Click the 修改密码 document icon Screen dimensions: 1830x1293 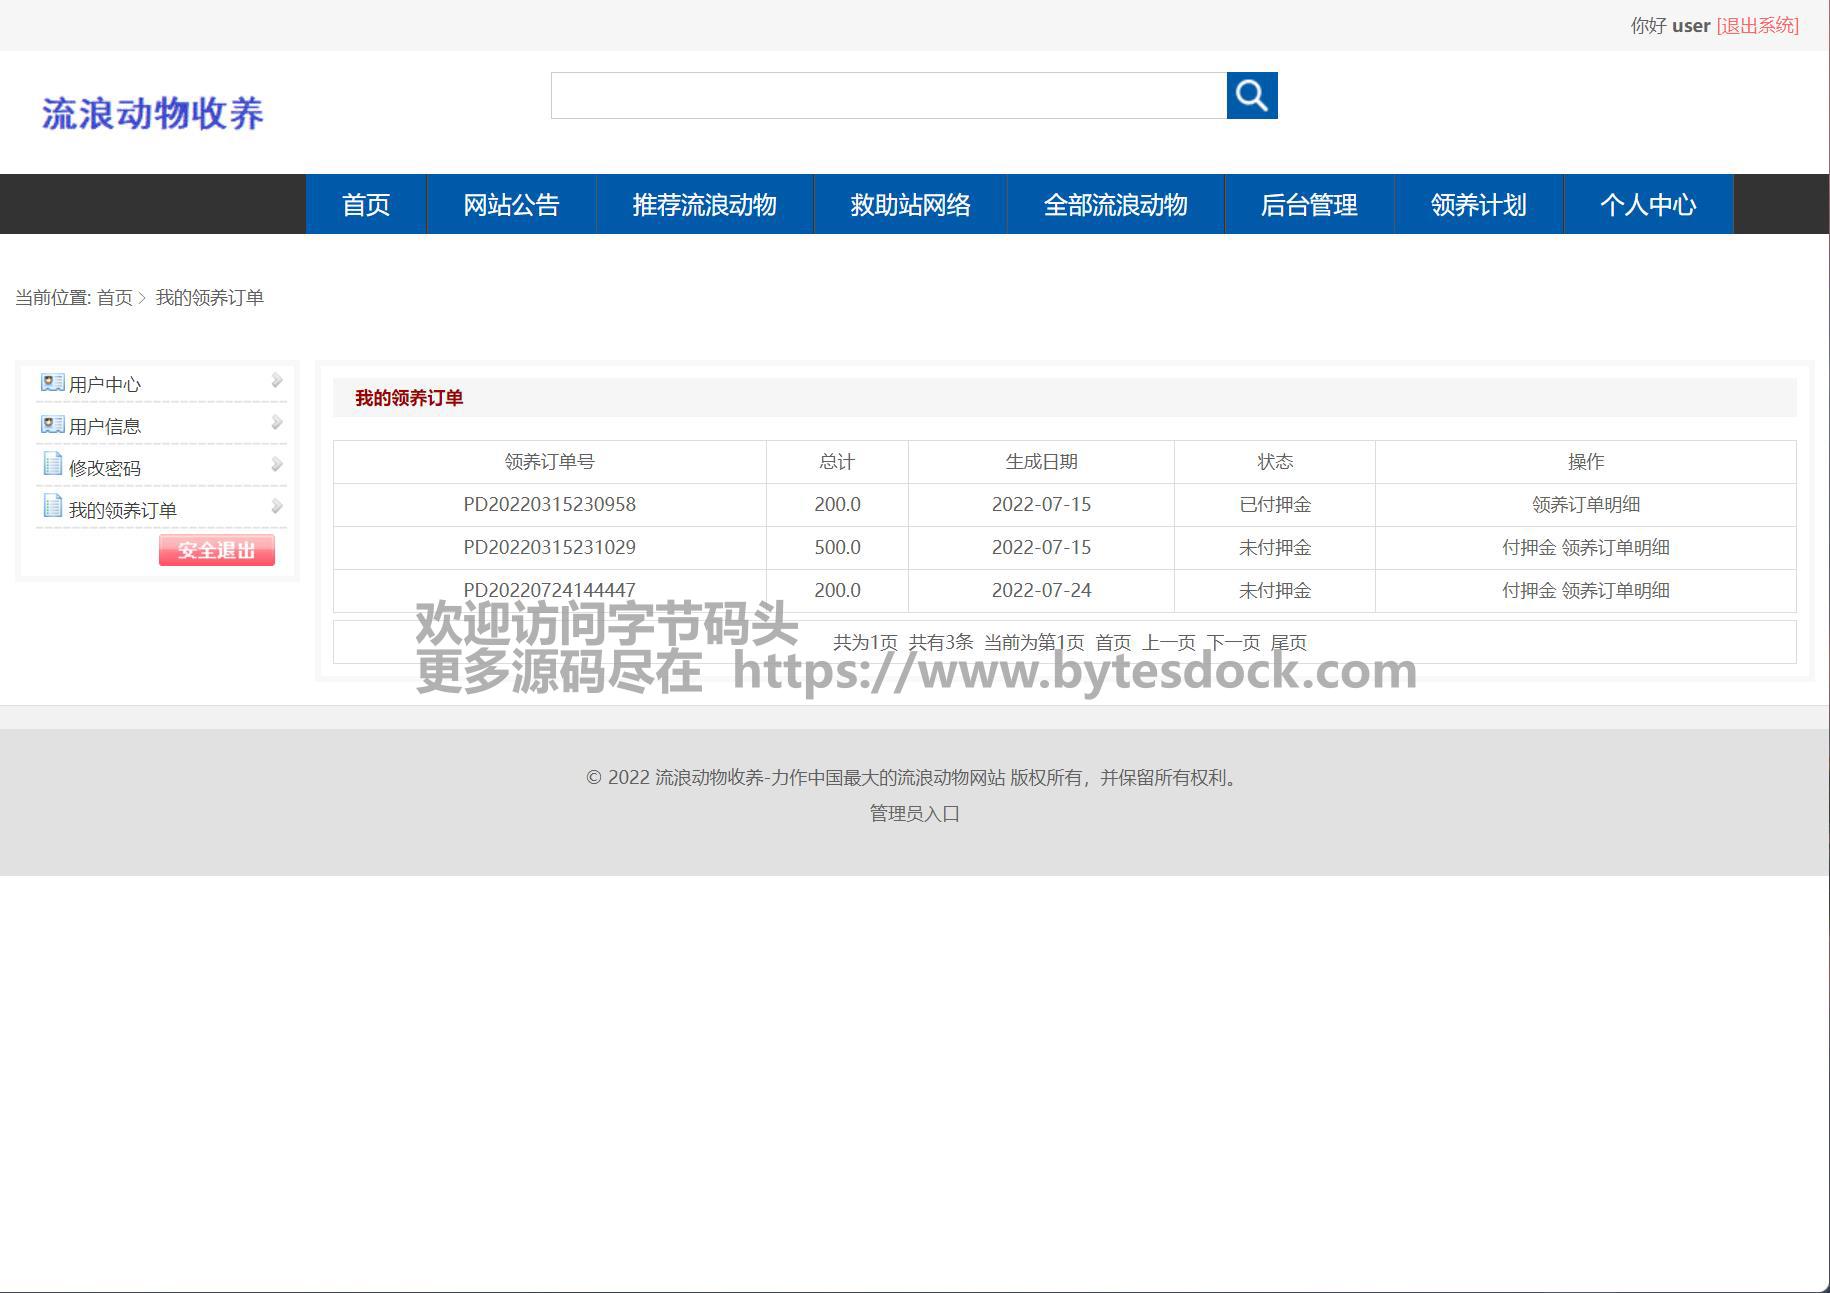(x=52, y=465)
